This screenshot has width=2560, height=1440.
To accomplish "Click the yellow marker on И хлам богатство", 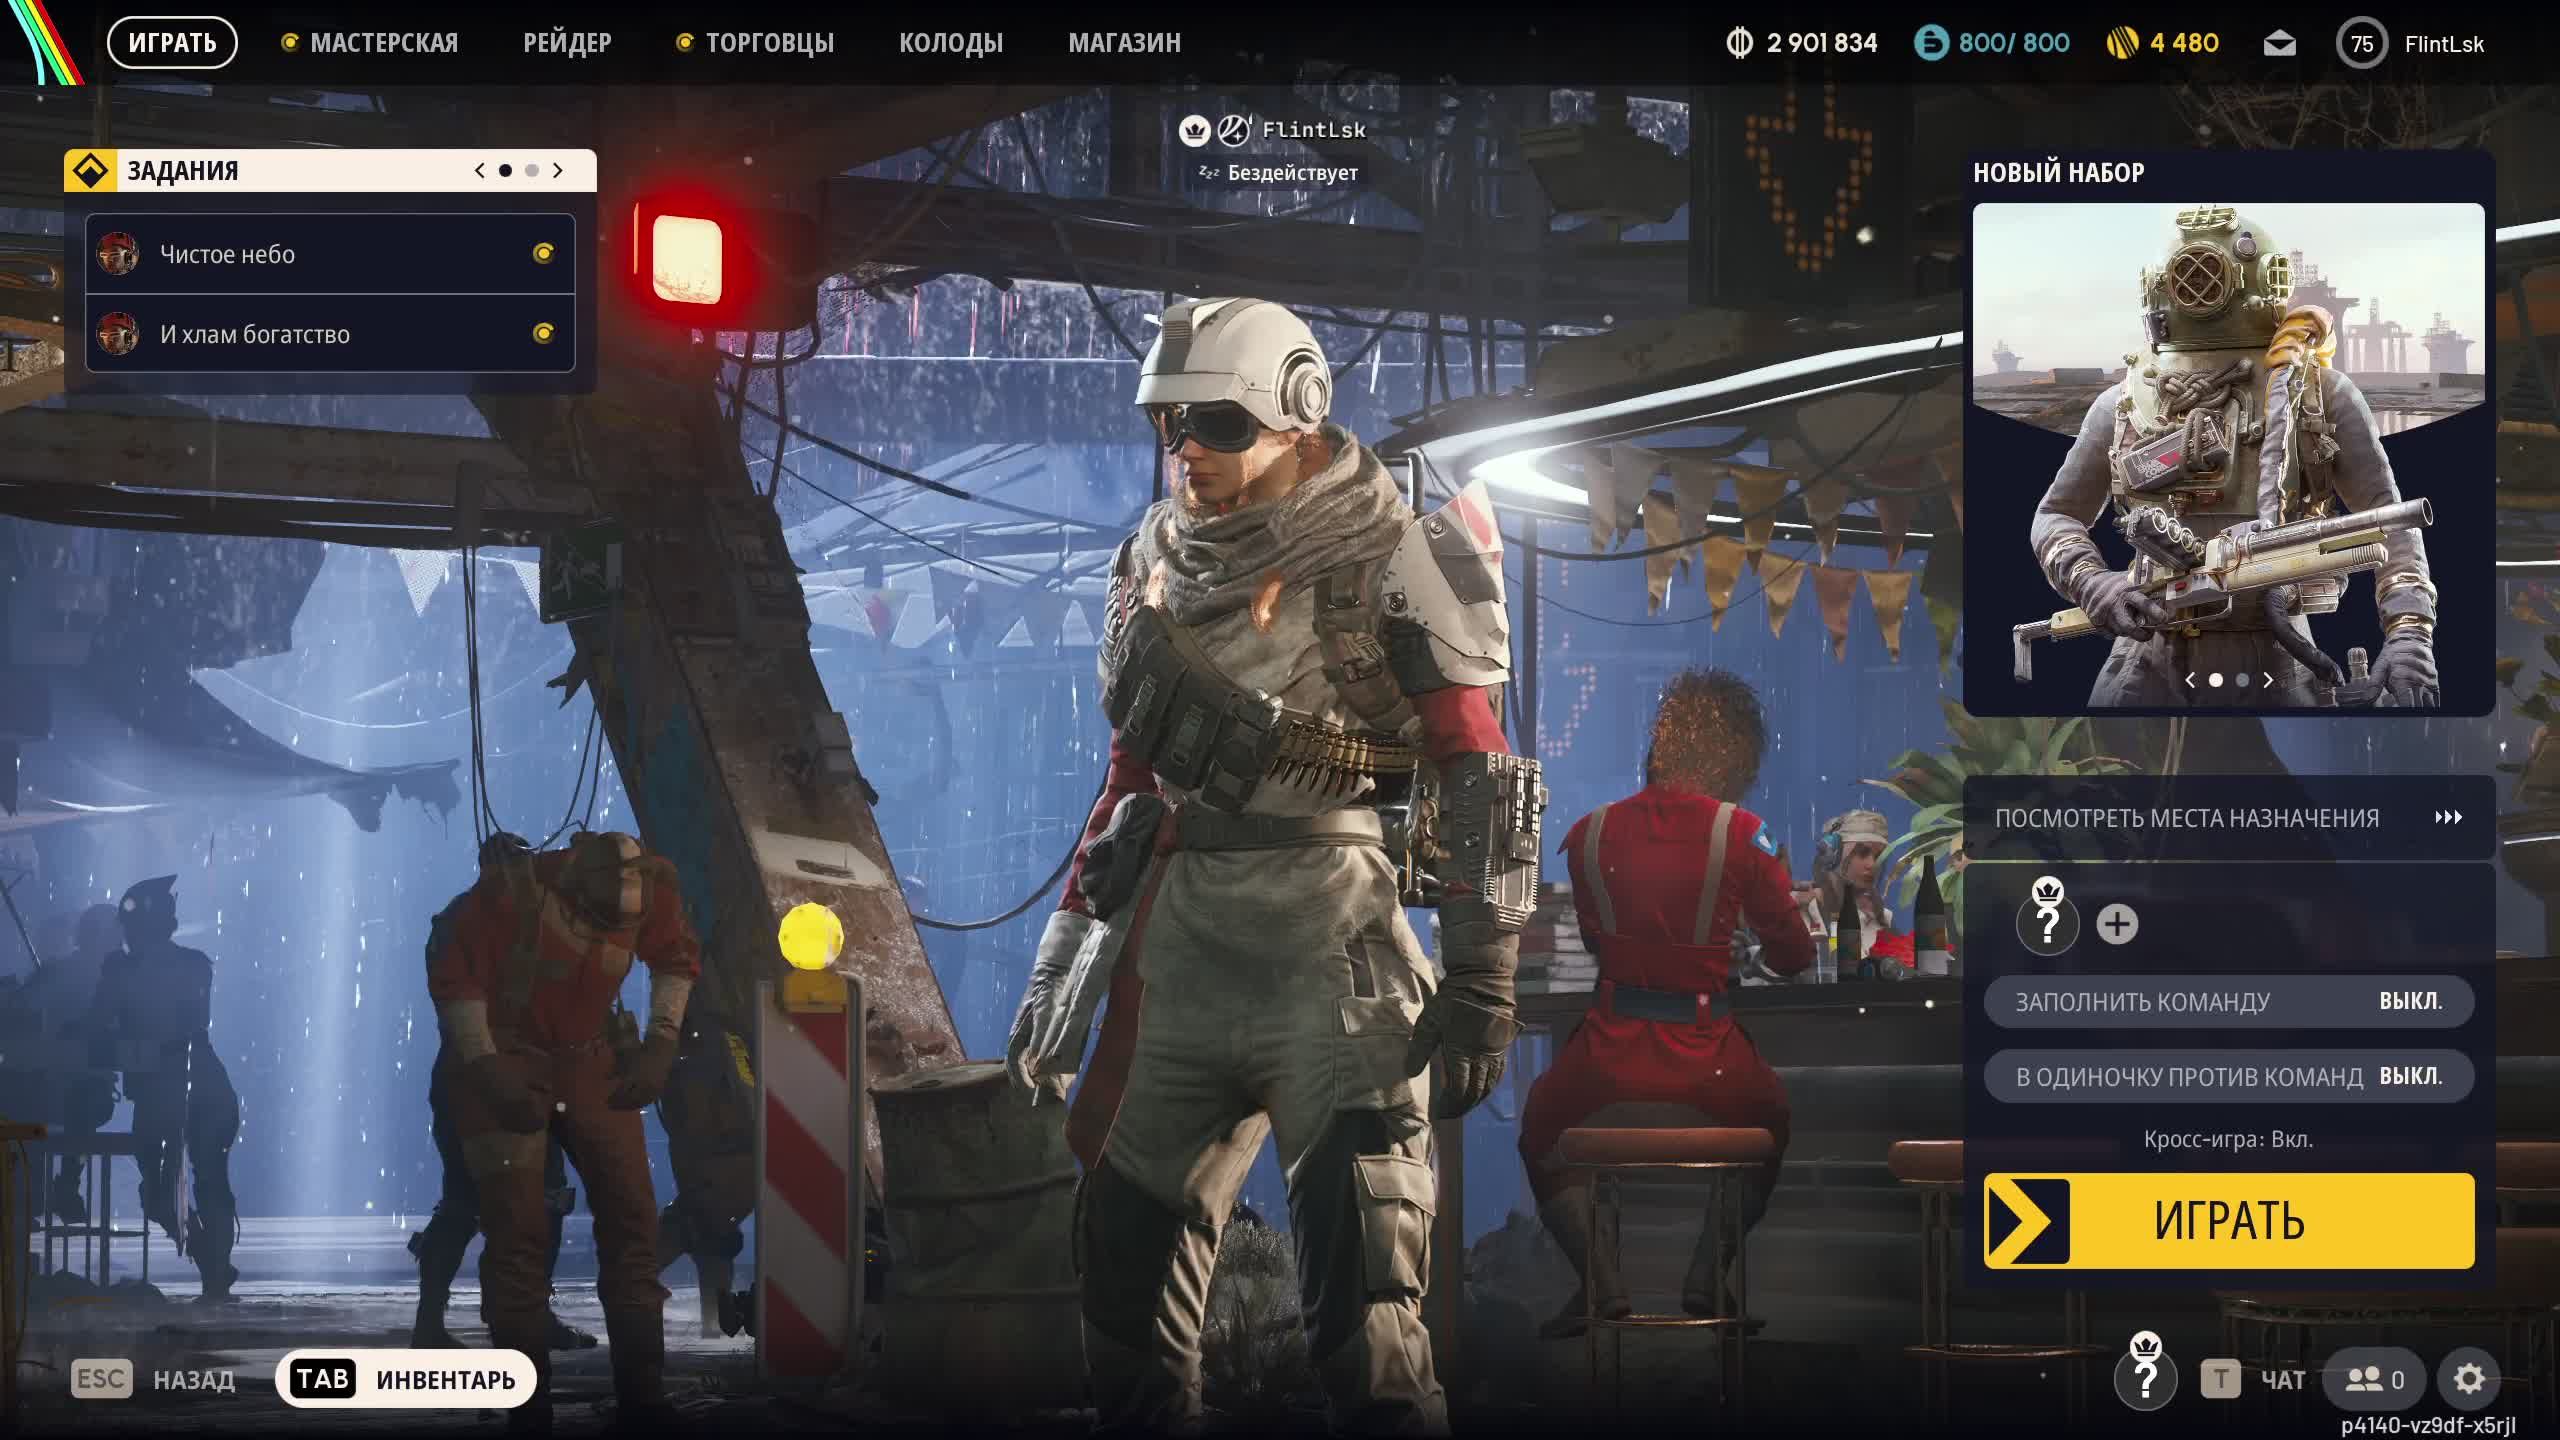I will [x=543, y=333].
